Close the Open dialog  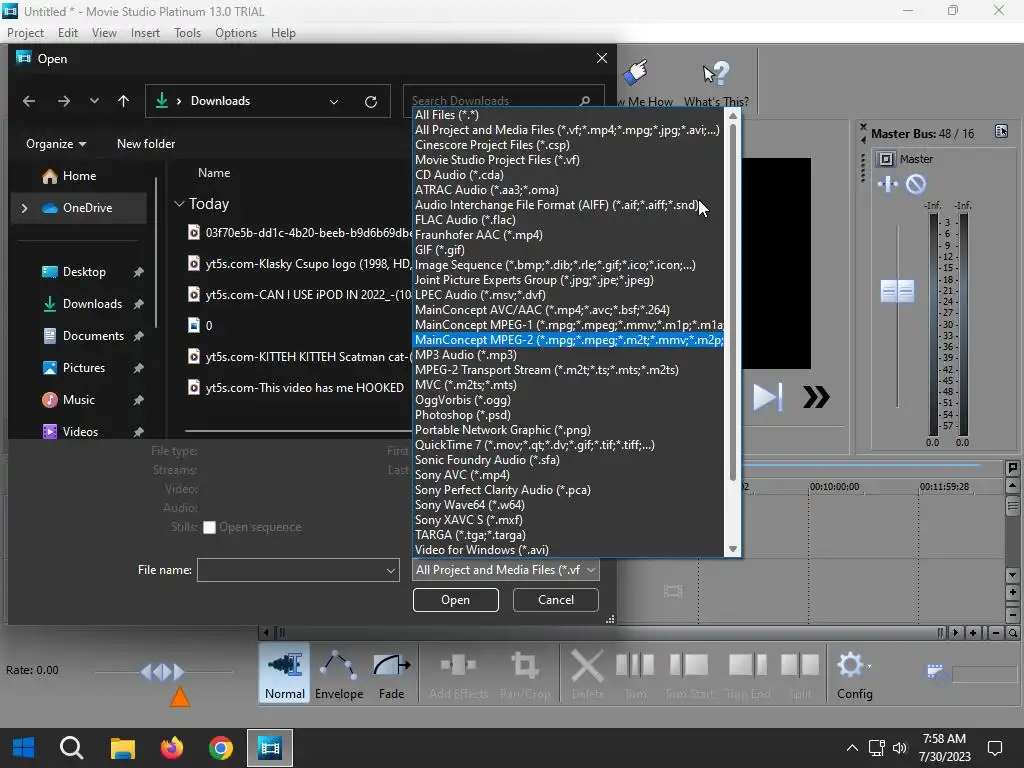click(x=601, y=58)
